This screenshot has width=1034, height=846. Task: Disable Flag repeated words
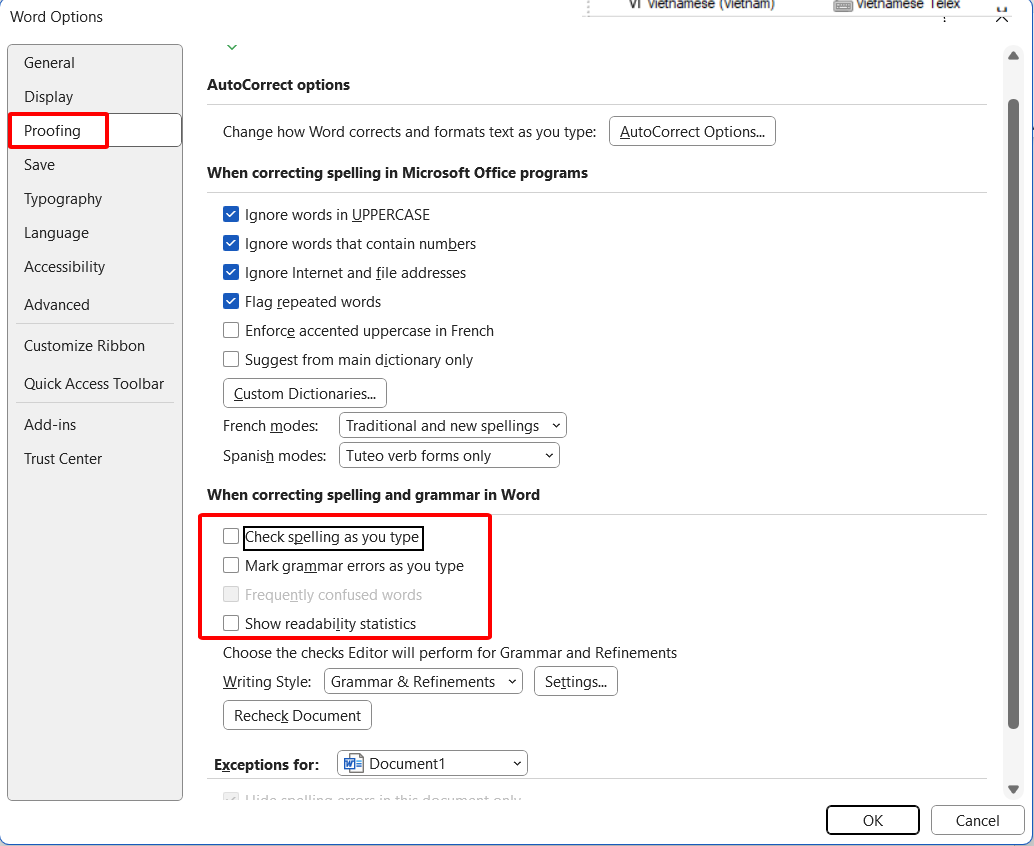231,301
